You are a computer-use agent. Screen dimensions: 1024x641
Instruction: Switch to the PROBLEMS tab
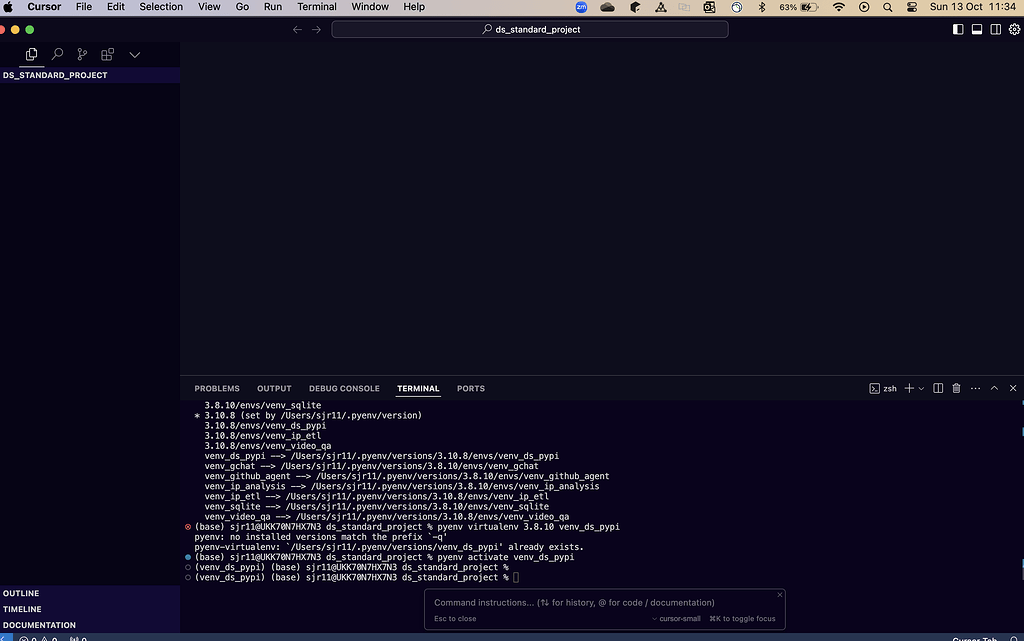click(217, 388)
